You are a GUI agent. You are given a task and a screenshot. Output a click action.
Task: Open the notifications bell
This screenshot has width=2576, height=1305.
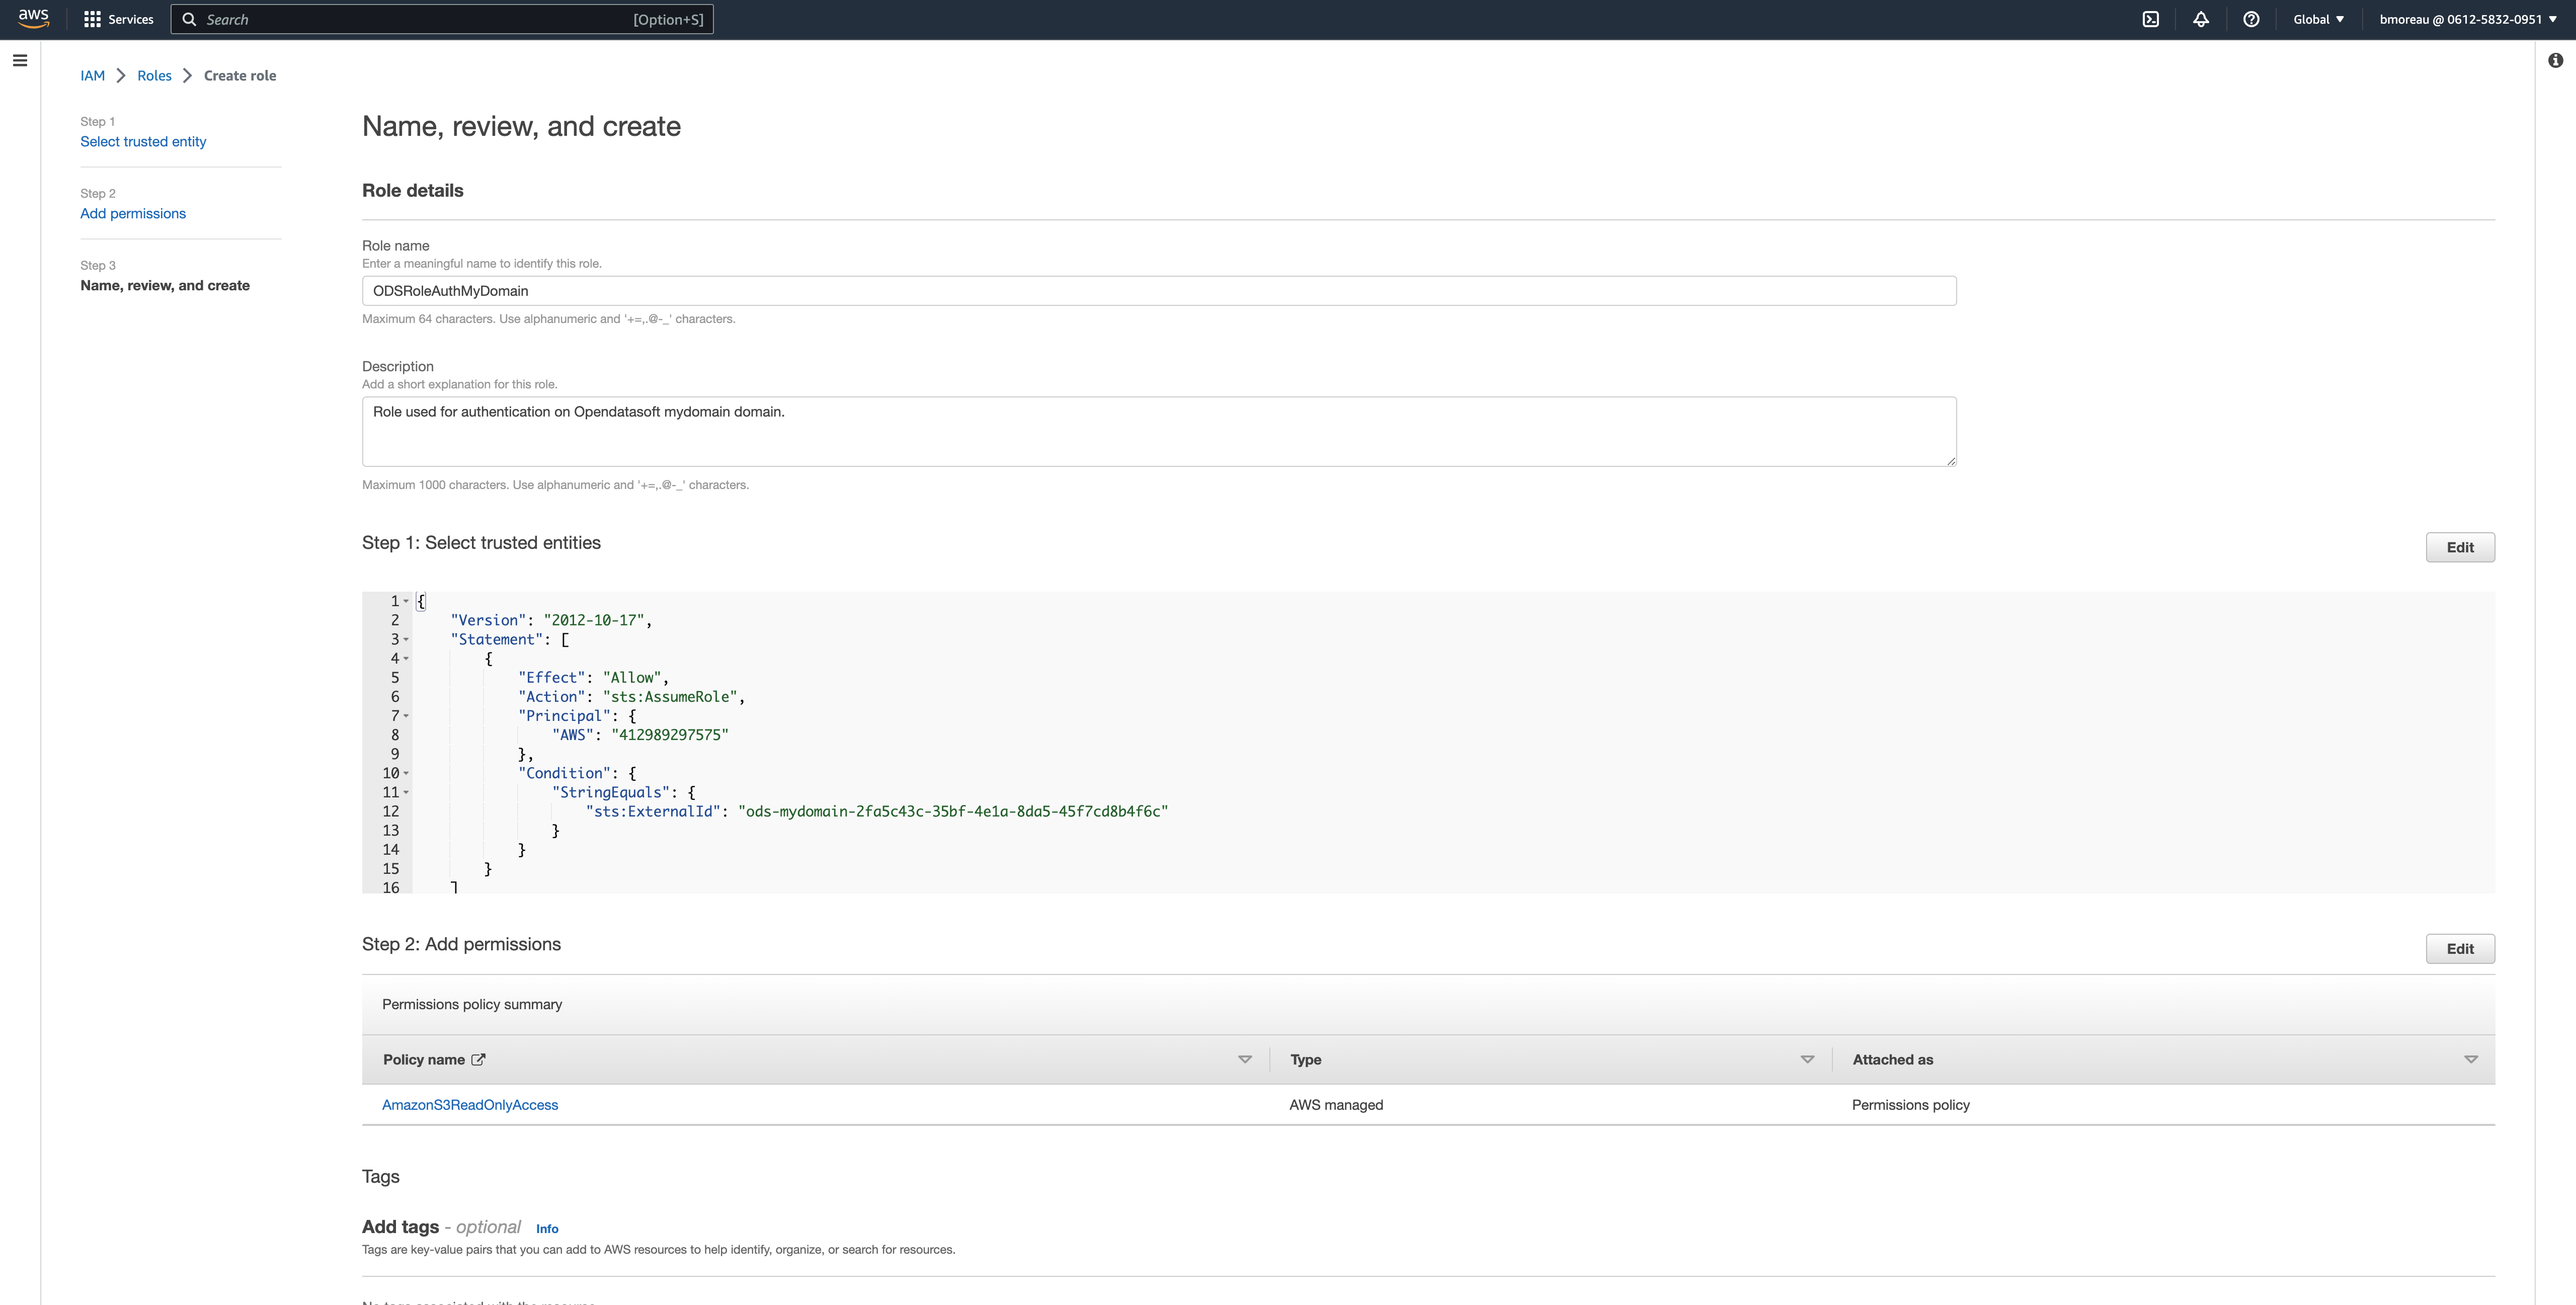tap(2200, 19)
